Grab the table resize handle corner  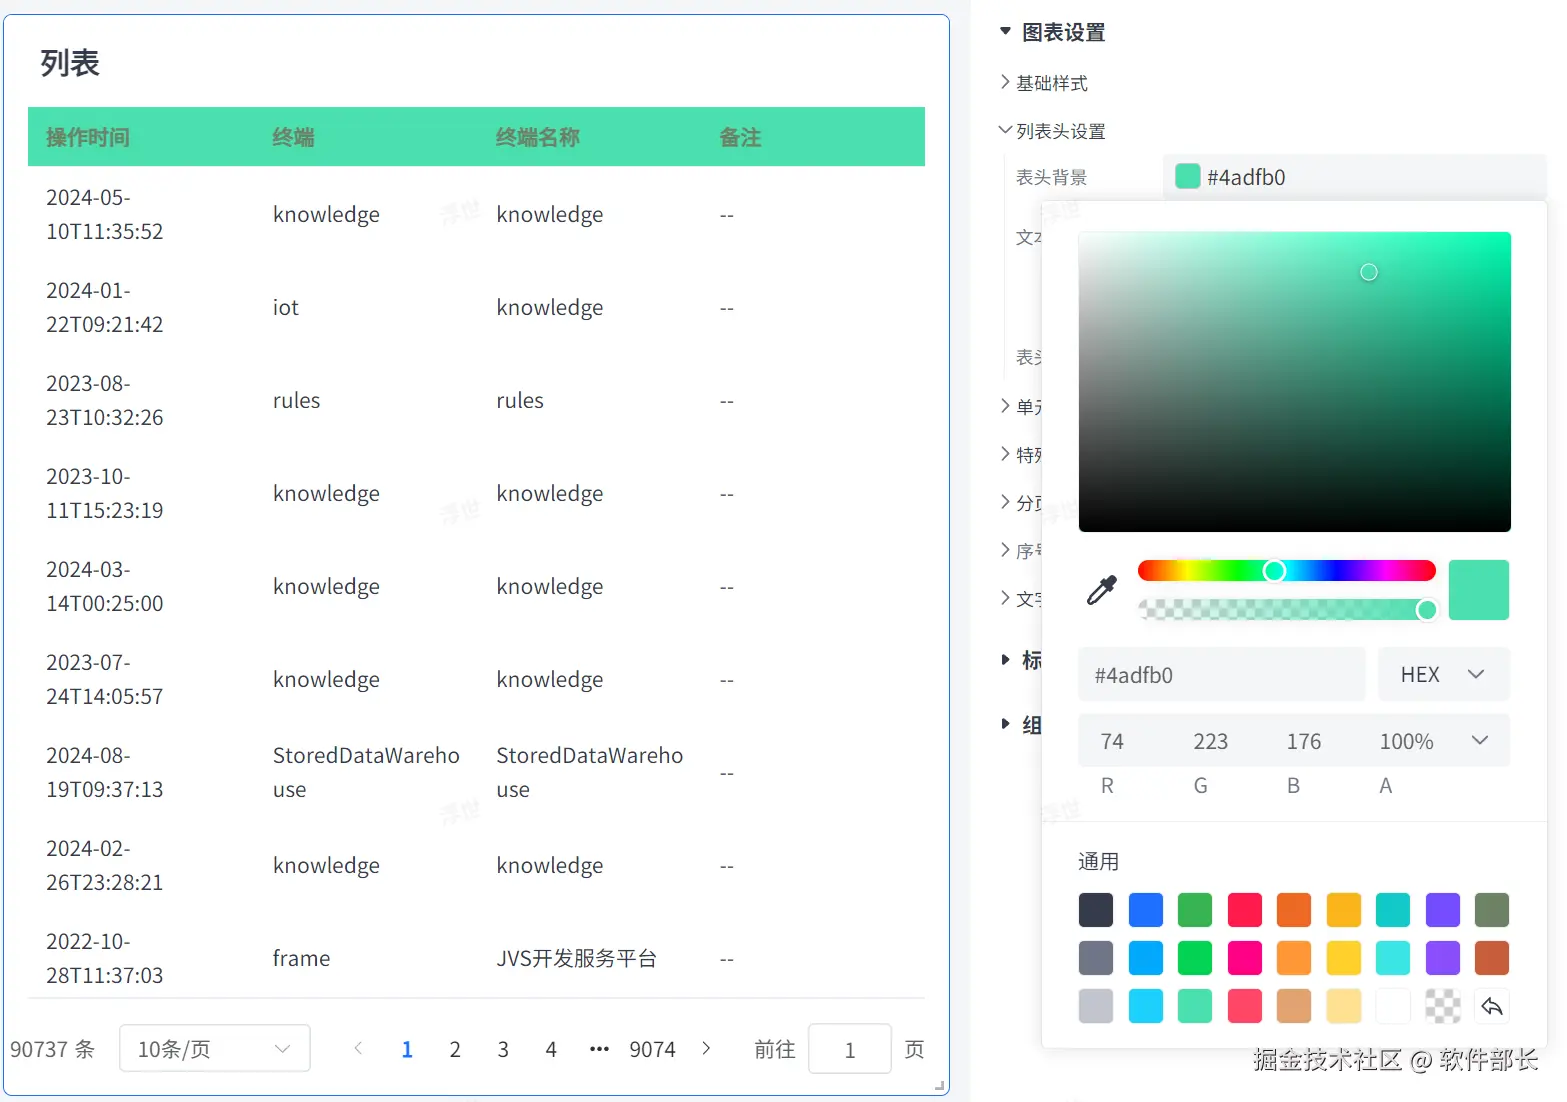[939, 1085]
